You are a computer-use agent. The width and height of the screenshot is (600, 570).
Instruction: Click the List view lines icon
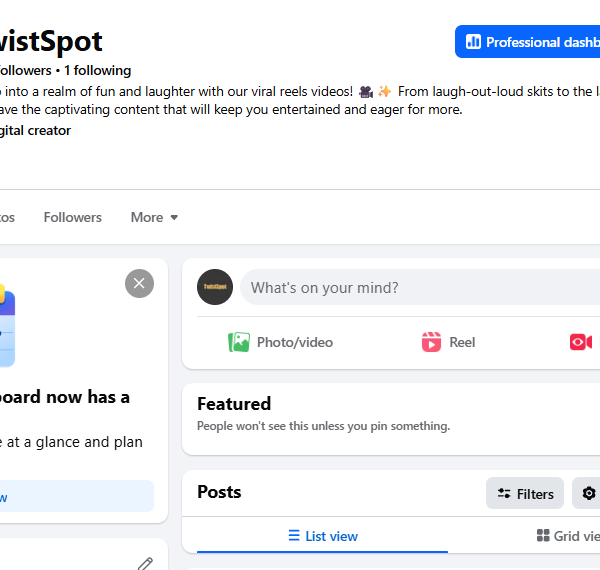click(294, 536)
